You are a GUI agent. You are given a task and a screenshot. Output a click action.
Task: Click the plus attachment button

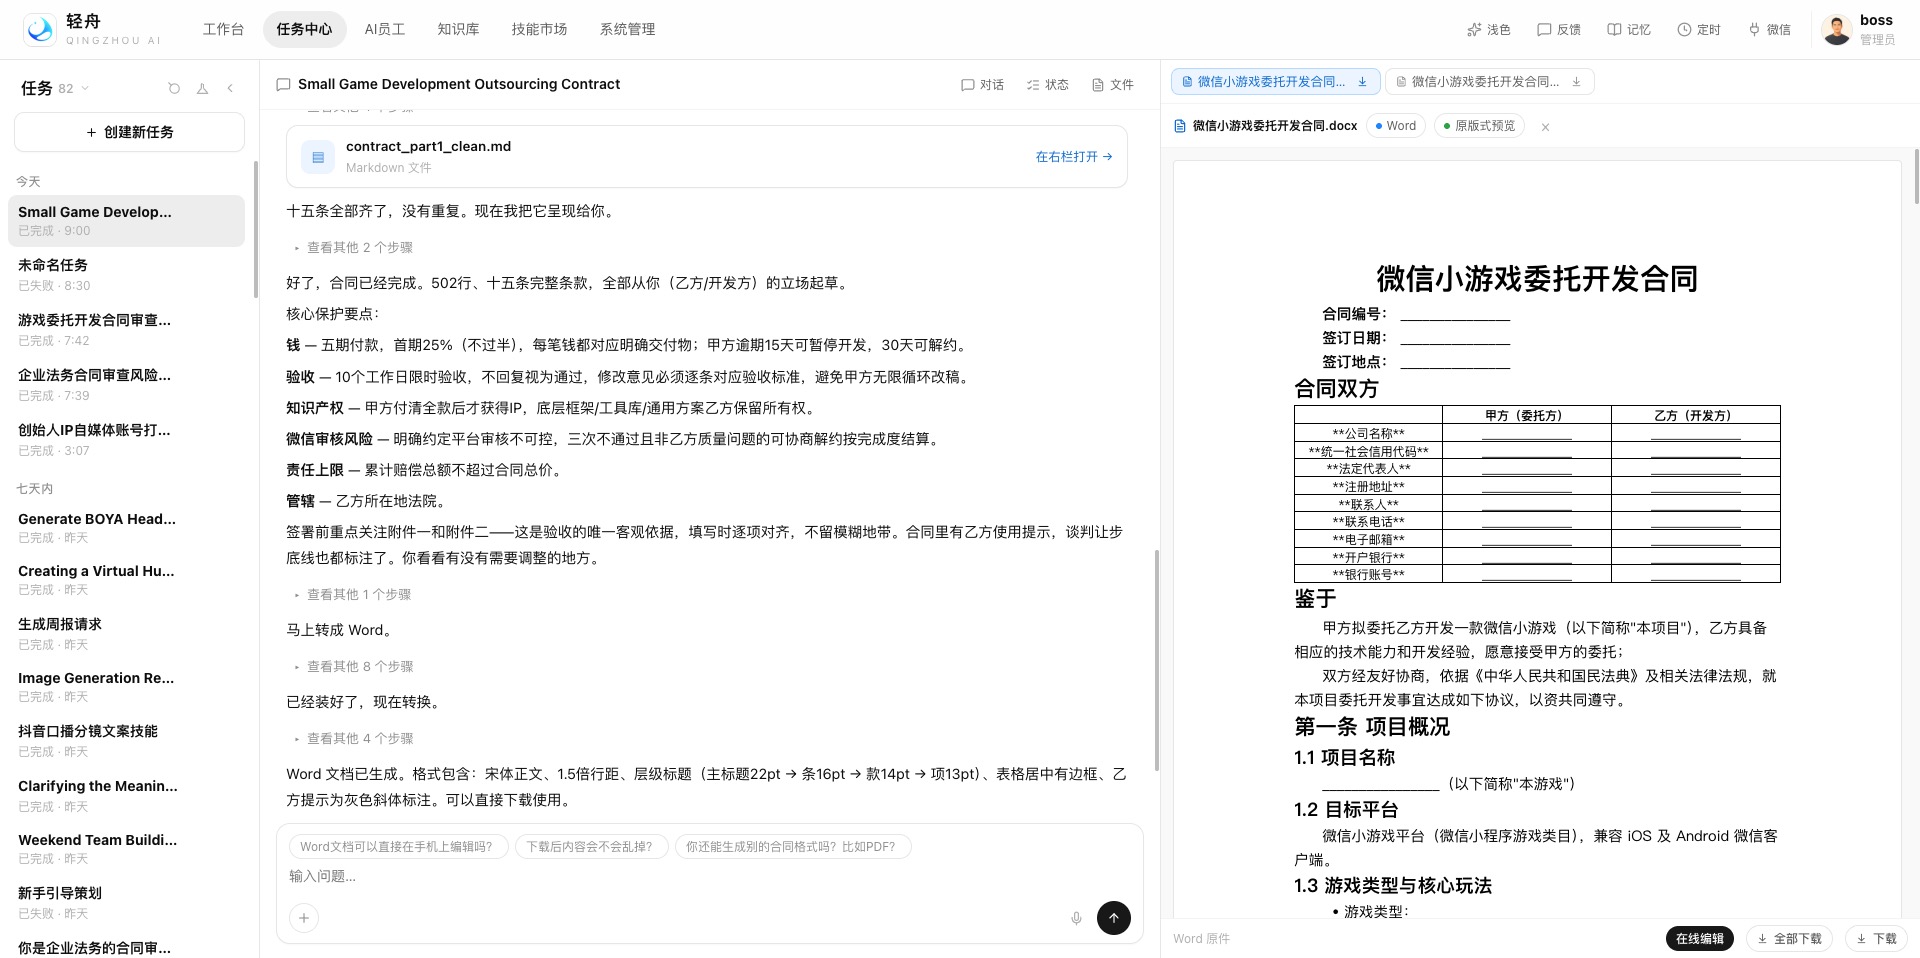click(304, 918)
